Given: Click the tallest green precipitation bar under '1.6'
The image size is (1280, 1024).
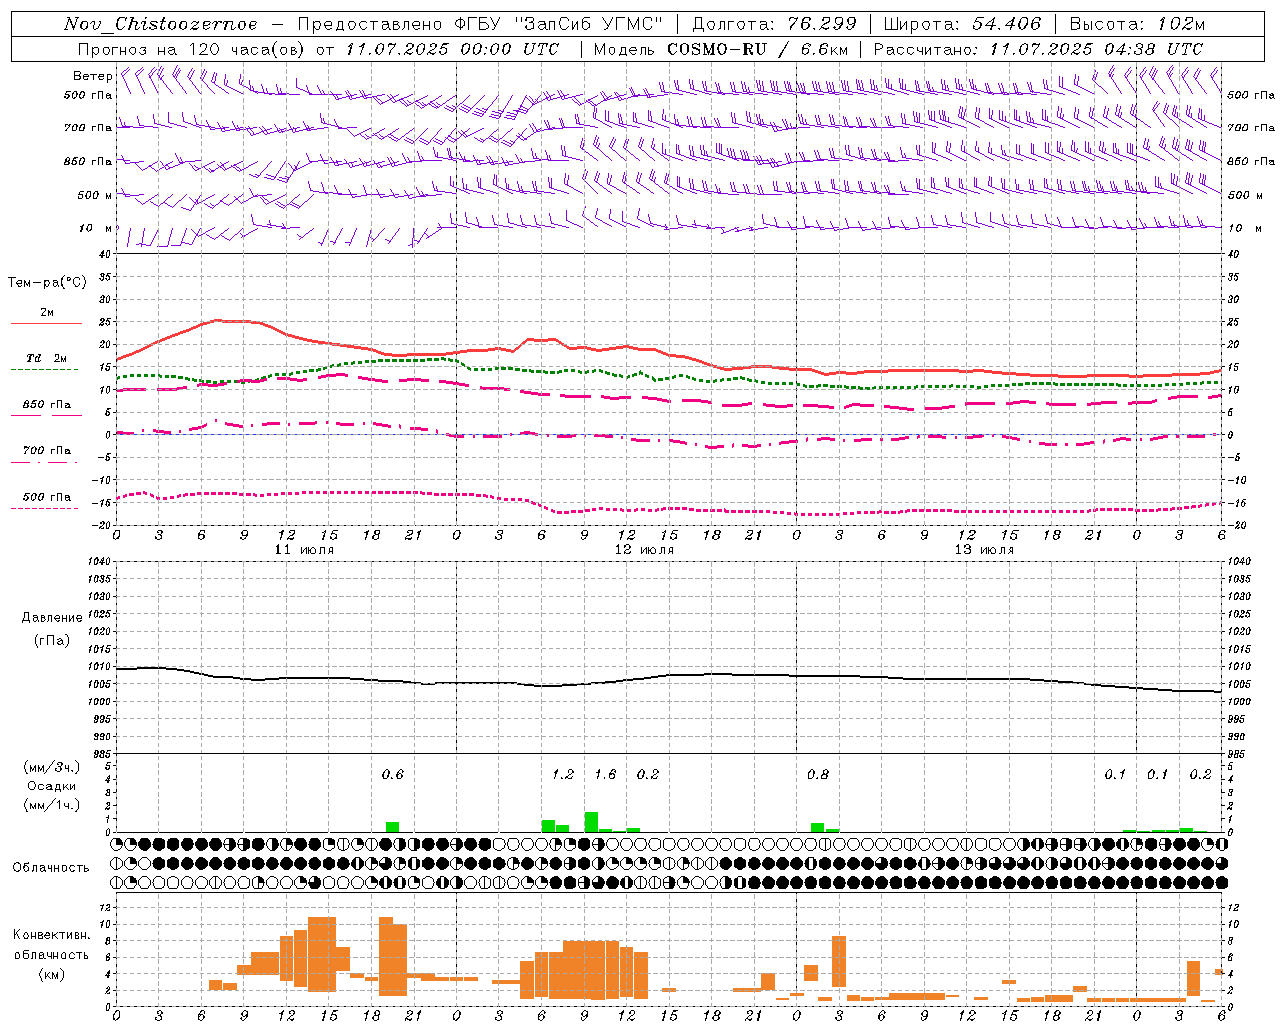Looking at the screenshot, I should tap(591, 822).
